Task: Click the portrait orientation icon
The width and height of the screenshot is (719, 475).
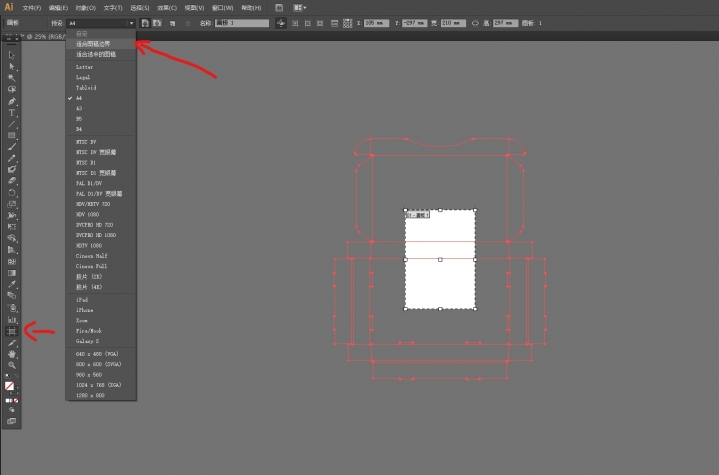Action: pos(146,22)
